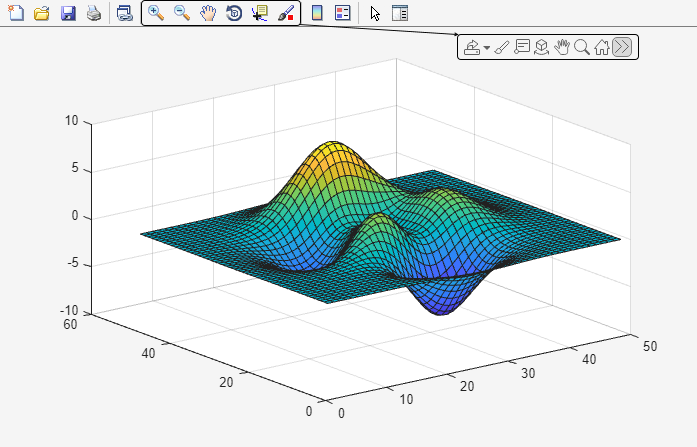Collapse the axes toolbar with the double chevron
This screenshot has width=697, height=447.
click(x=622, y=47)
